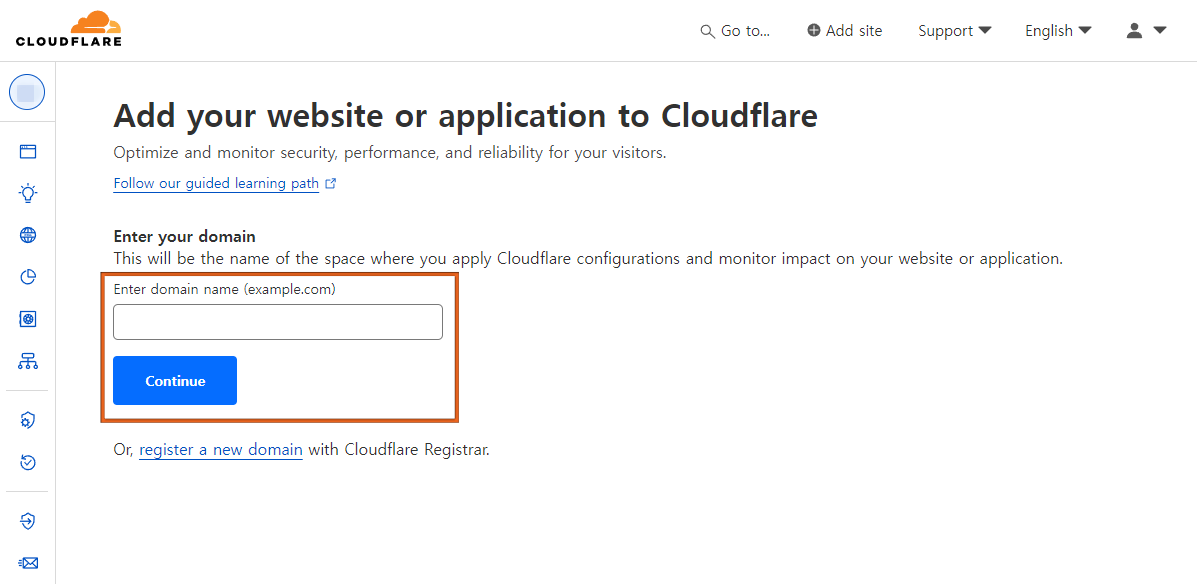Open the shield gear security sidebar icon
Screen dimensions: 1197x584
28,420
